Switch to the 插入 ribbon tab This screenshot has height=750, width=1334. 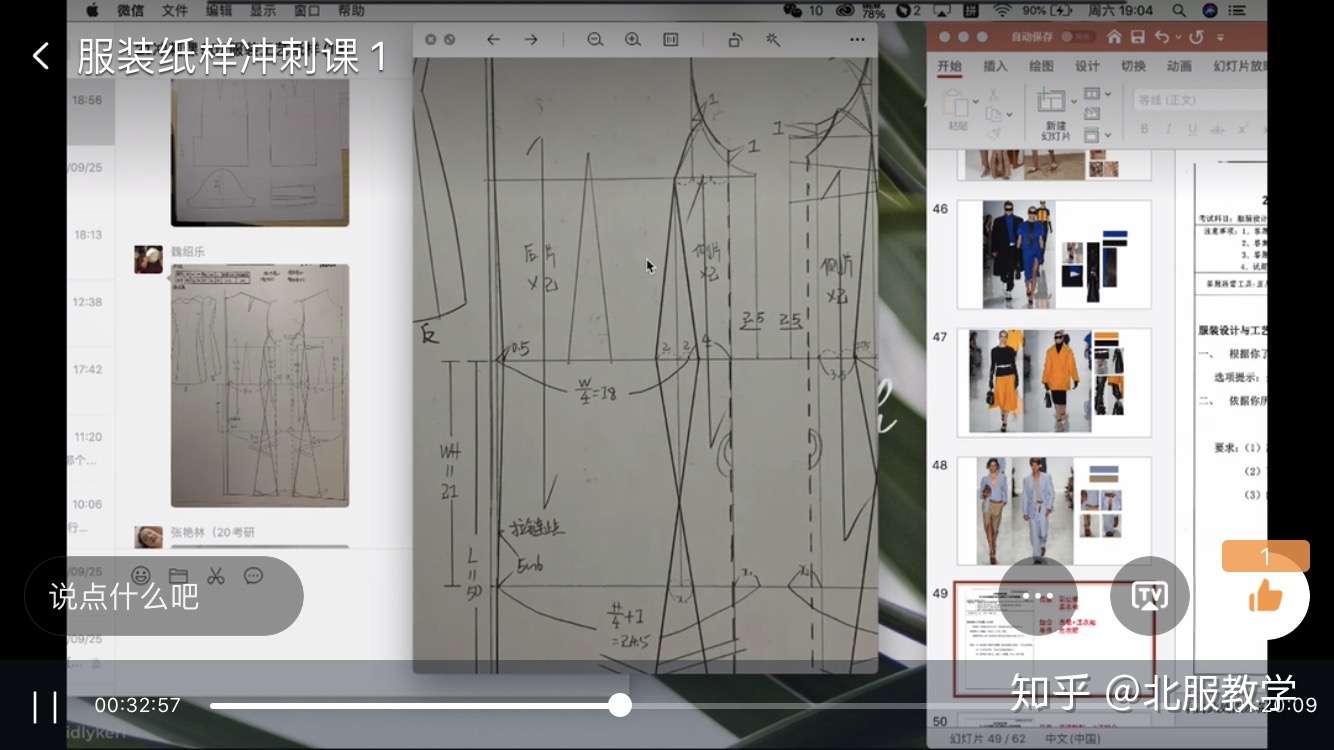[x=995, y=66]
